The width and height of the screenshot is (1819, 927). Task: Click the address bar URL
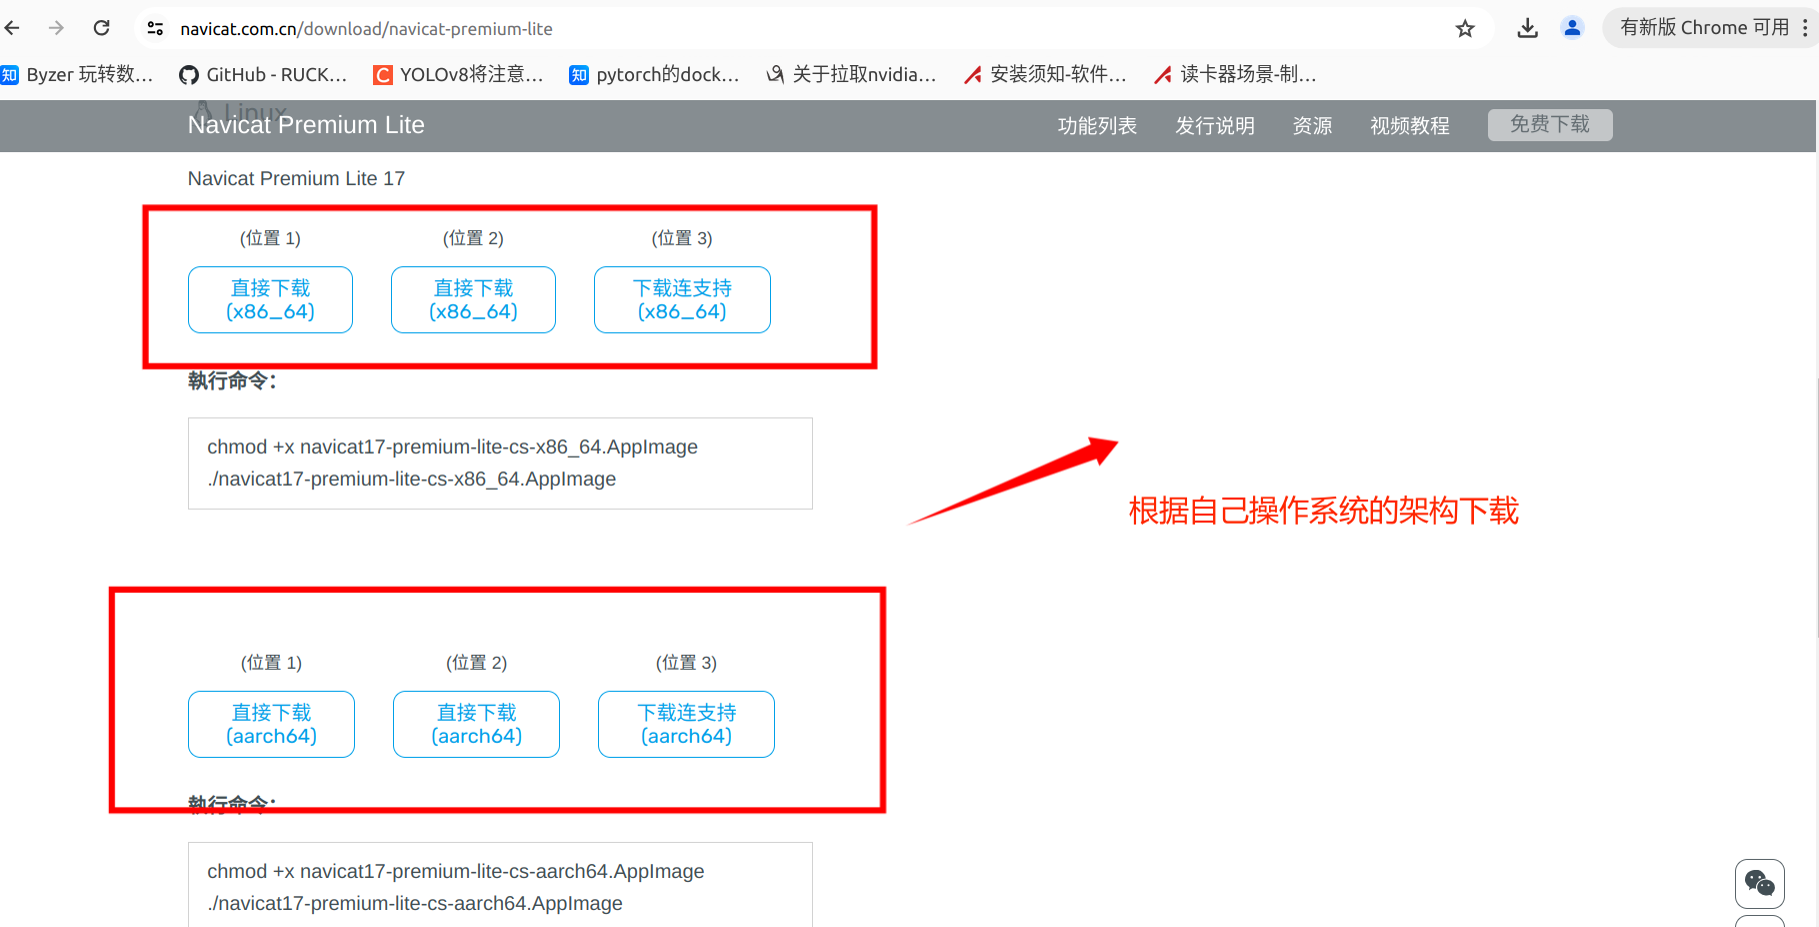tap(366, 29)
